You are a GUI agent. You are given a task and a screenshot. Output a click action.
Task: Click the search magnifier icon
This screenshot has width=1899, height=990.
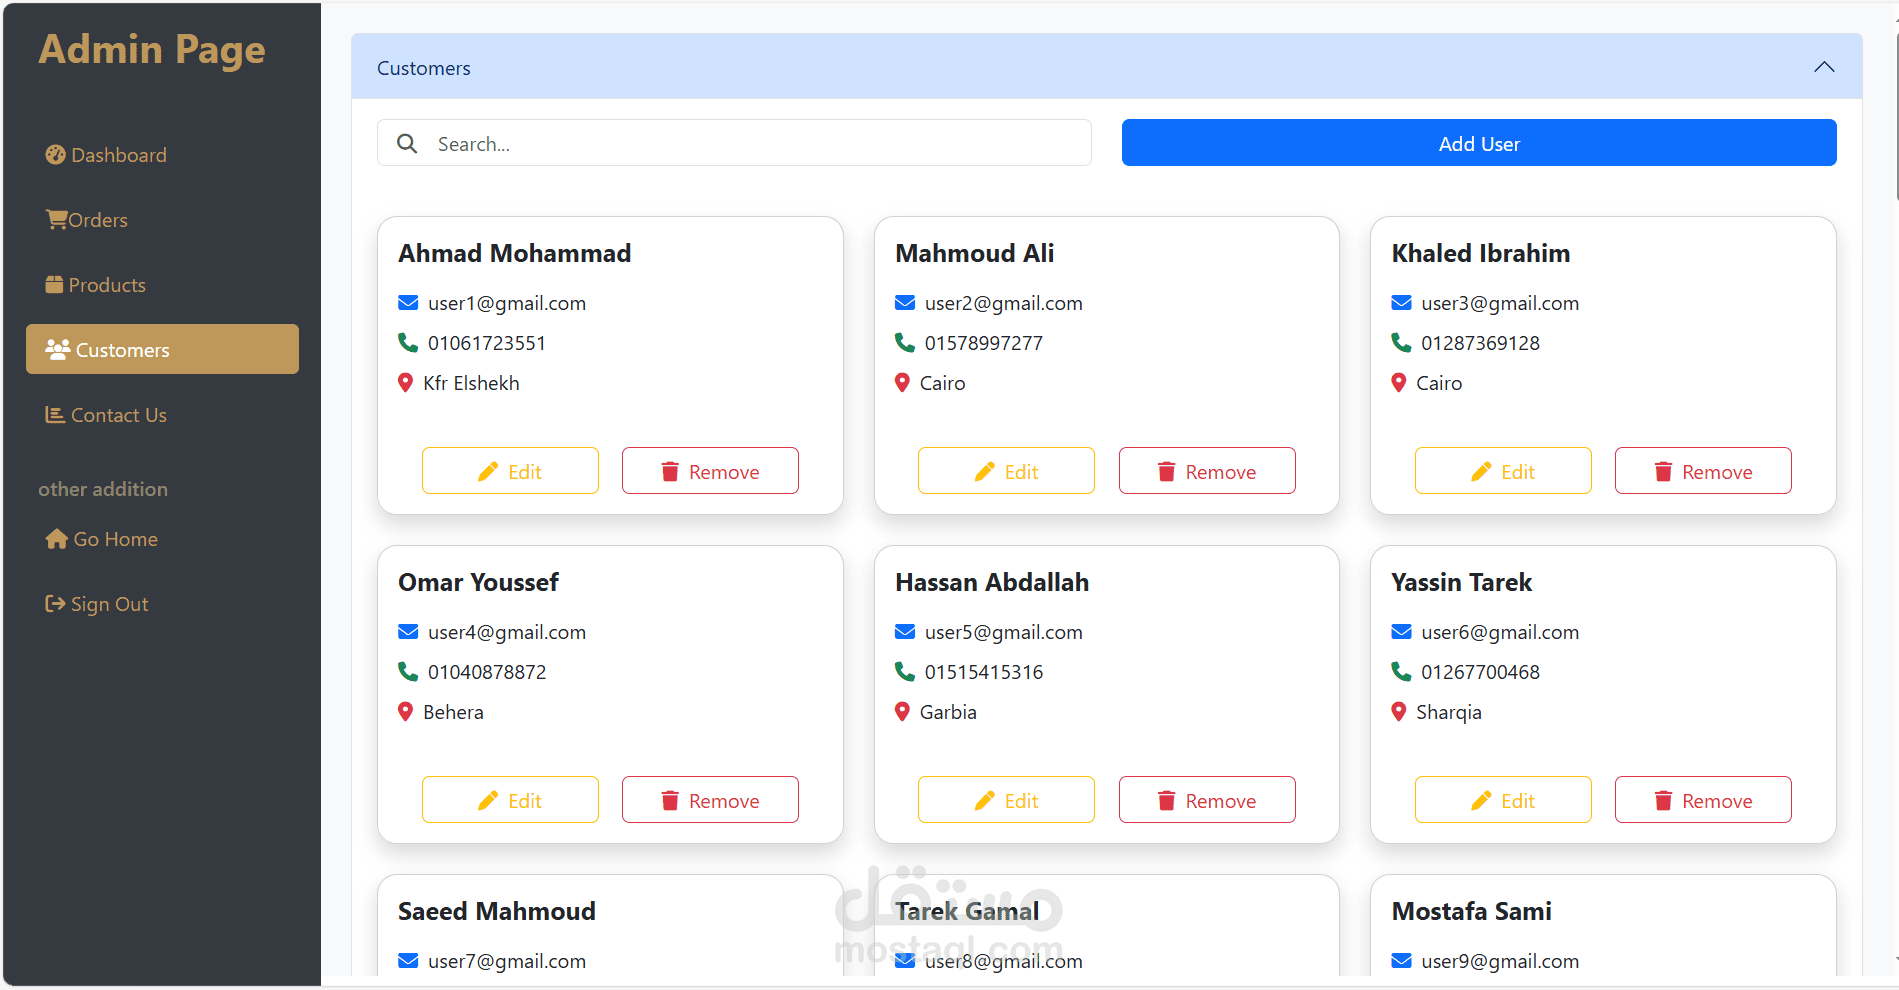407,144
